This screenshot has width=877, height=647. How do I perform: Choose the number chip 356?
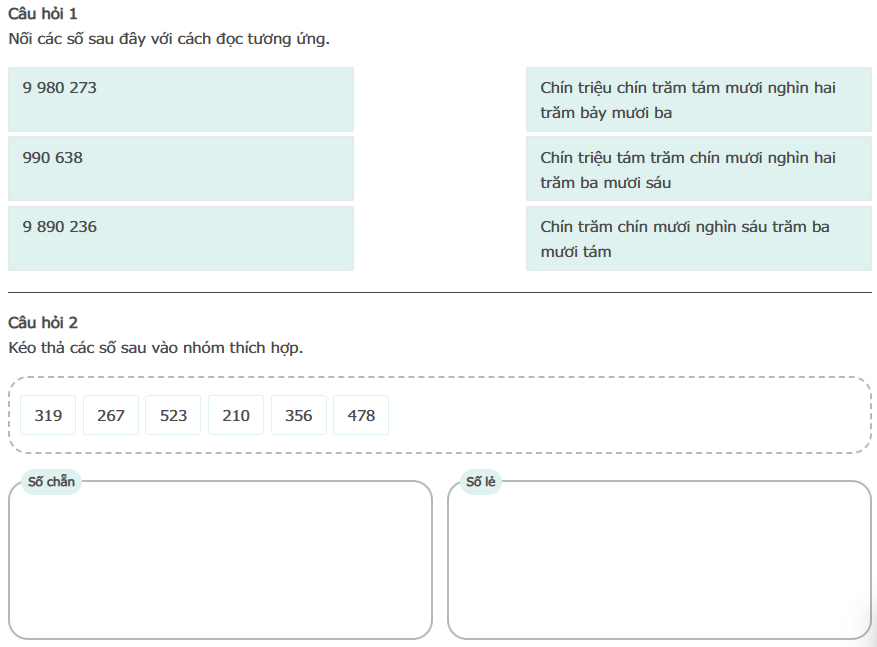(299, 415)
